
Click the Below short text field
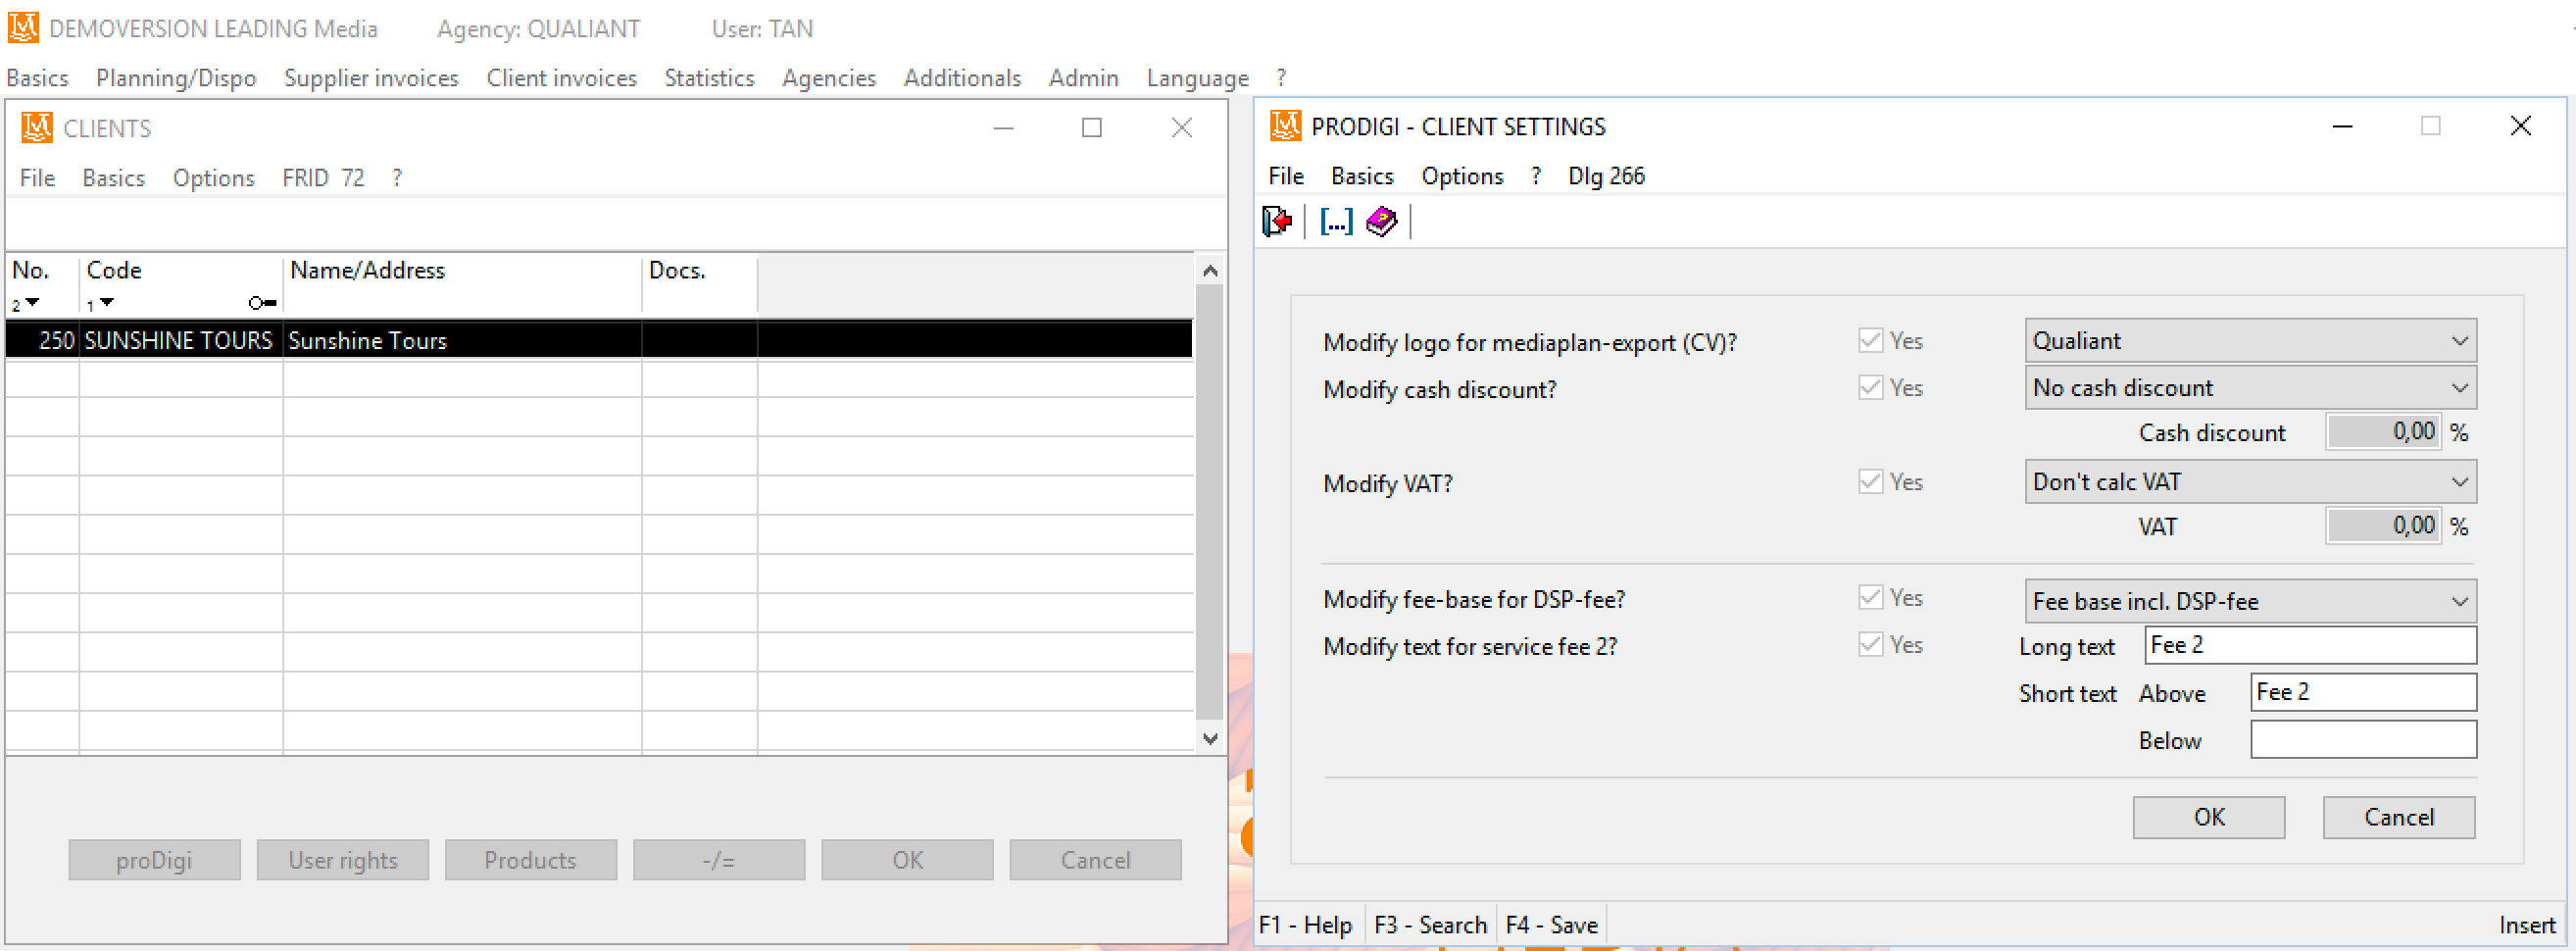2363,740
